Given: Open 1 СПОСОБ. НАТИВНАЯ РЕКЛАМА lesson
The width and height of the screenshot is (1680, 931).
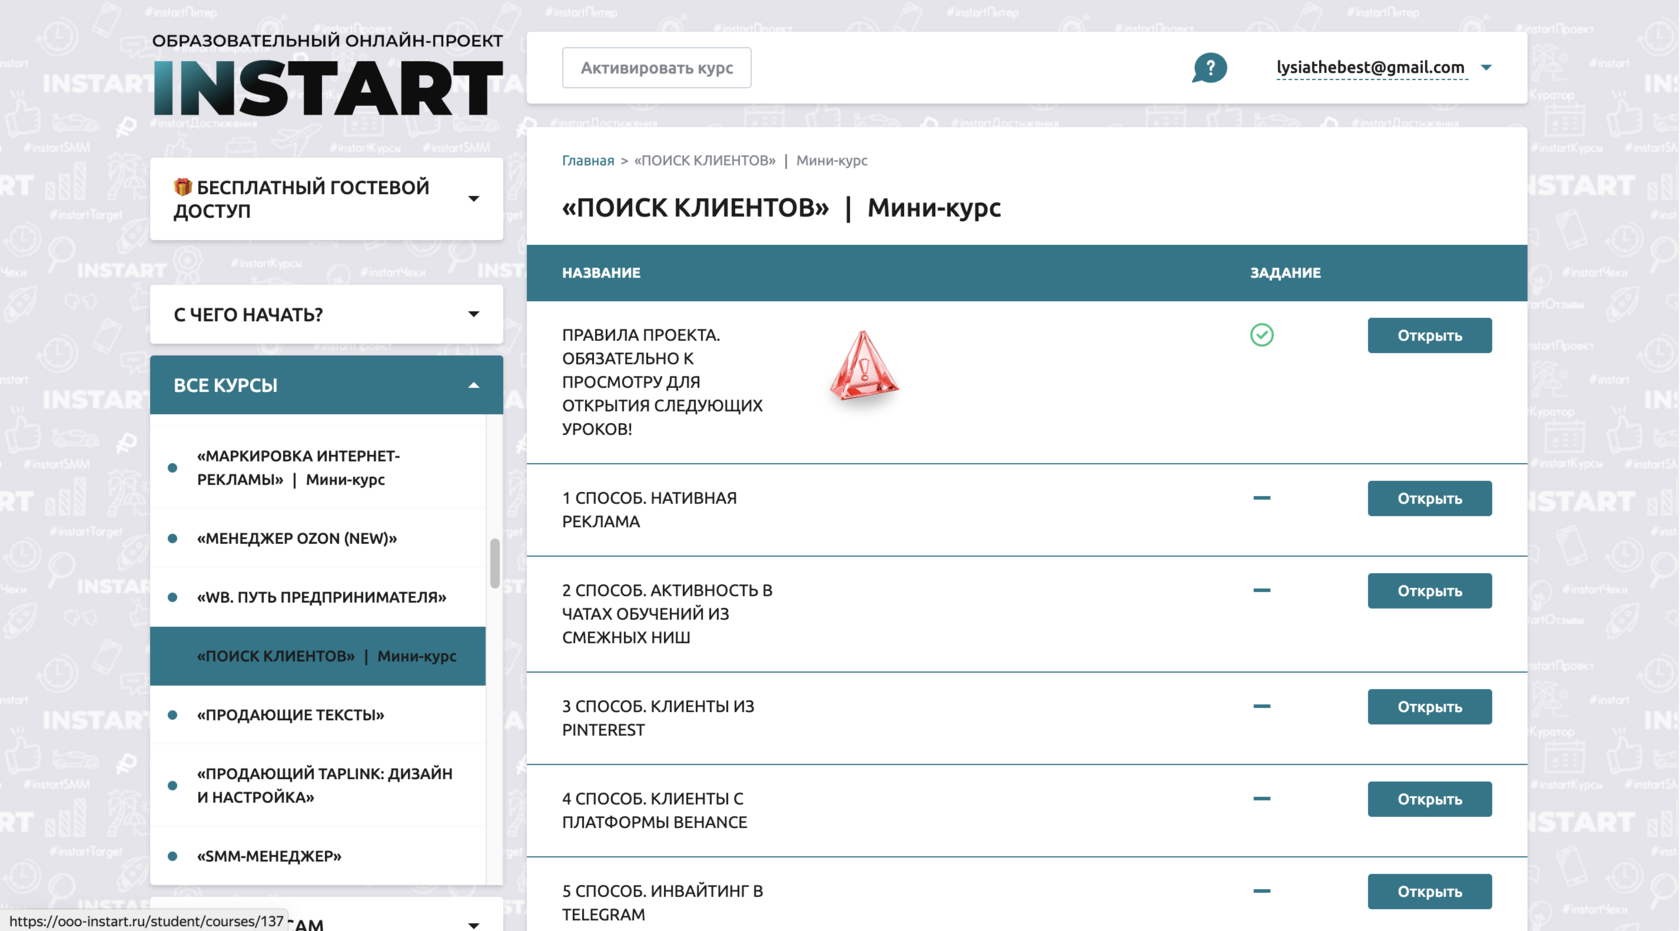Looking at the screenshot, I should pyautogui.click(x=1429, y=498).
